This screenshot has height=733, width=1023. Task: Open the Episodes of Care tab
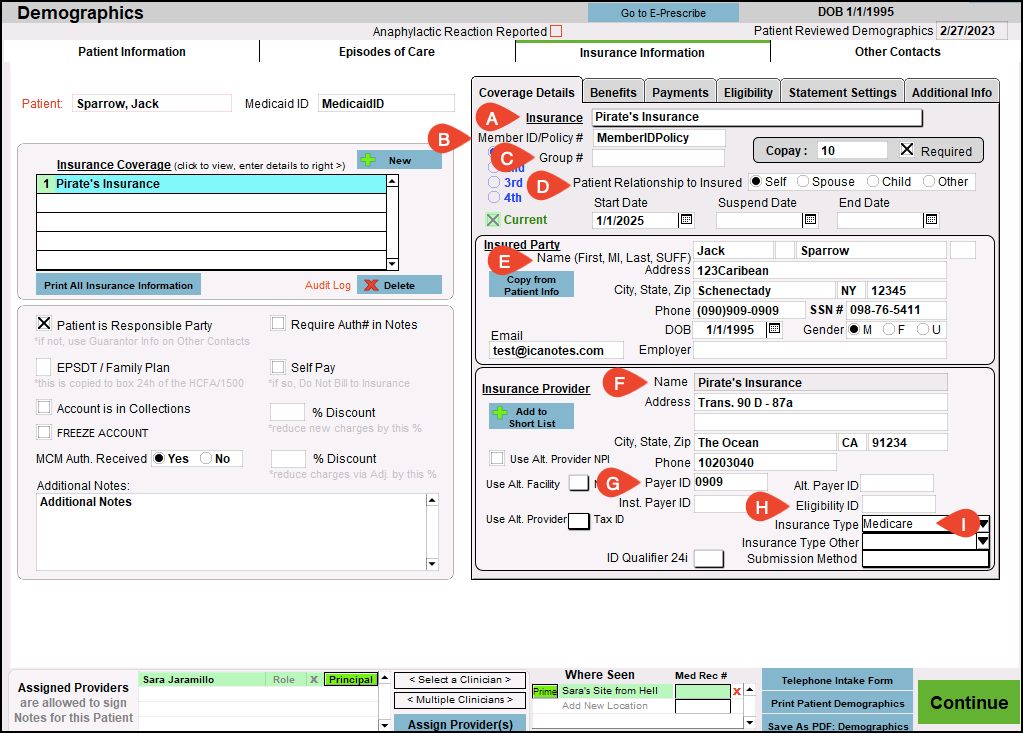point(386,52)
